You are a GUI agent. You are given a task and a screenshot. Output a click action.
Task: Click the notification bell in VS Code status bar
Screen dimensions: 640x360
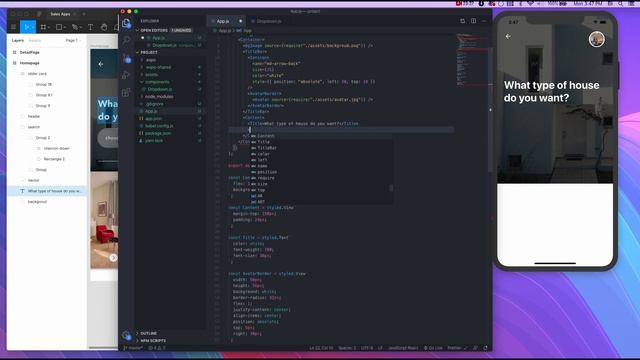[485, 348]
